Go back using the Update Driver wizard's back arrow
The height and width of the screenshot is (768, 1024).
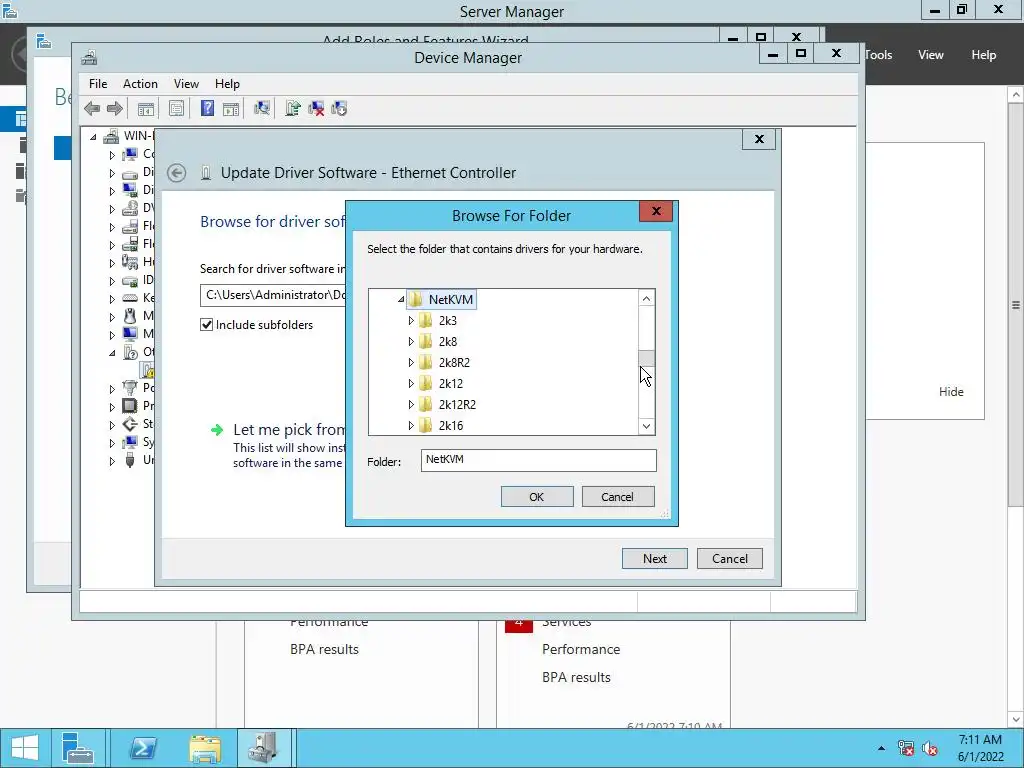pos(176,173)
